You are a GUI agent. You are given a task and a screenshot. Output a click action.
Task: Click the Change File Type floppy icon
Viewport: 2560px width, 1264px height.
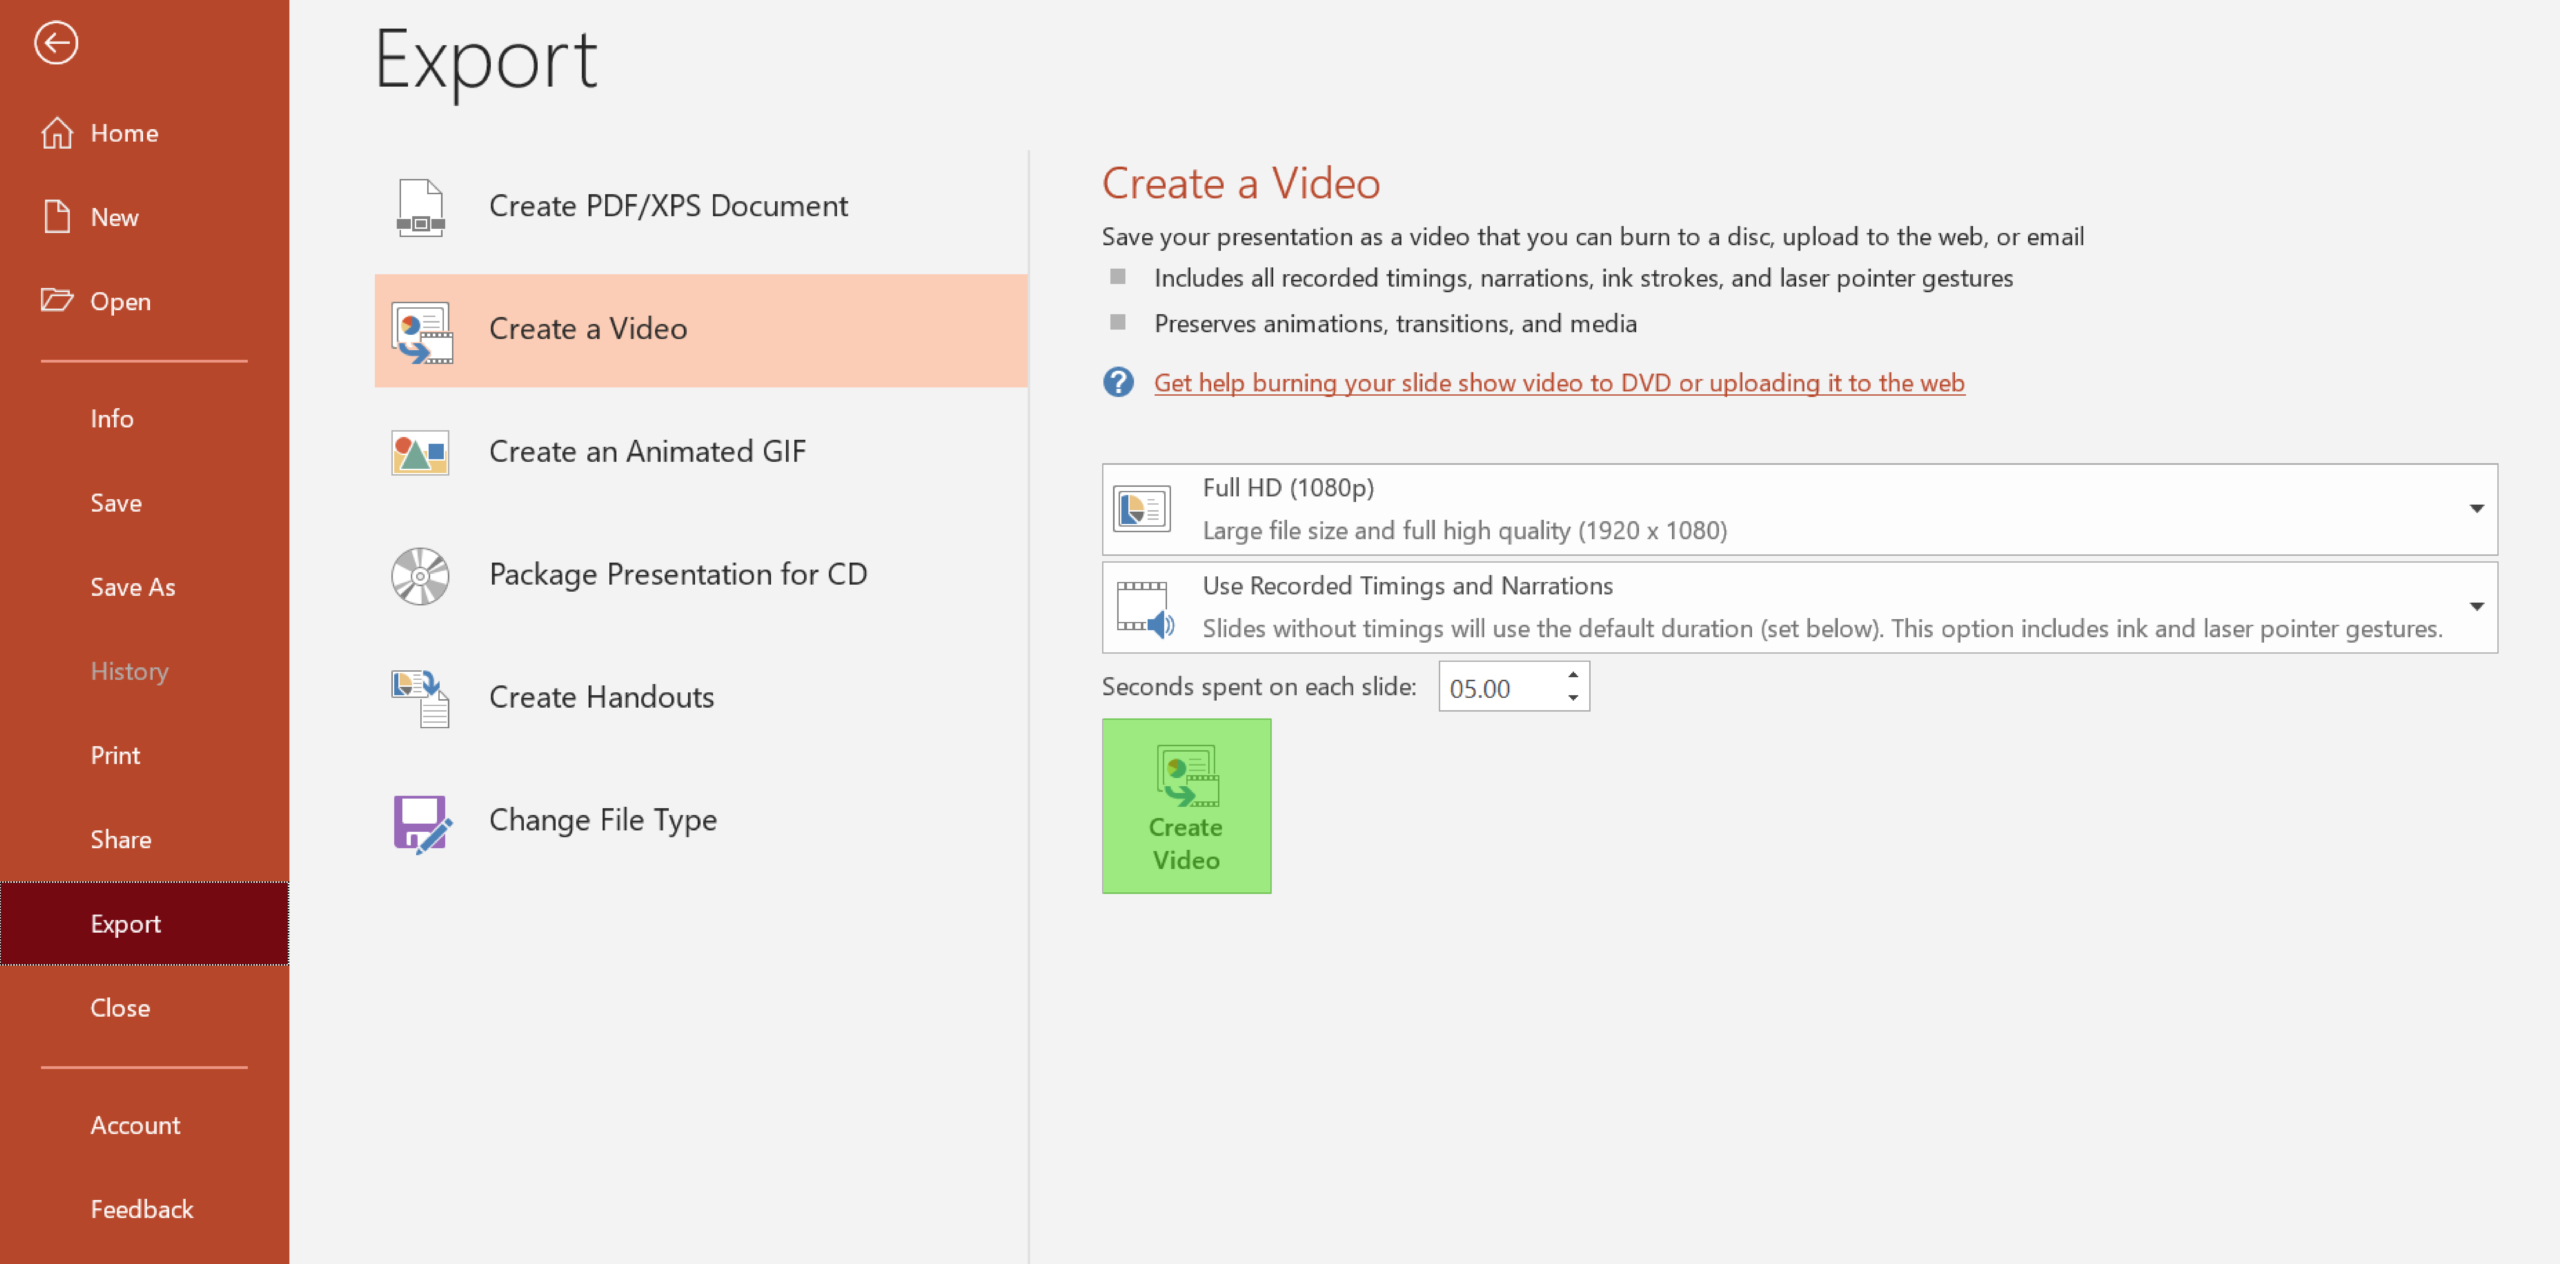[x=421, y=822]
